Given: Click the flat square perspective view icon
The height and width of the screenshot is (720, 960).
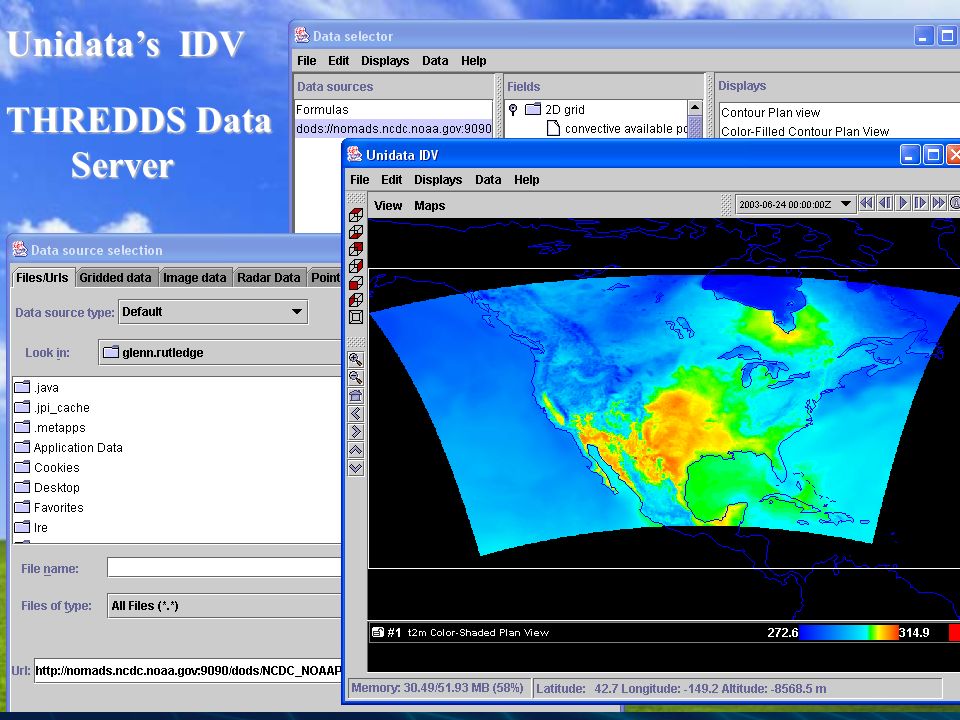Looking at the screenshot, I should pyautogui.click(x=356, y=317).
